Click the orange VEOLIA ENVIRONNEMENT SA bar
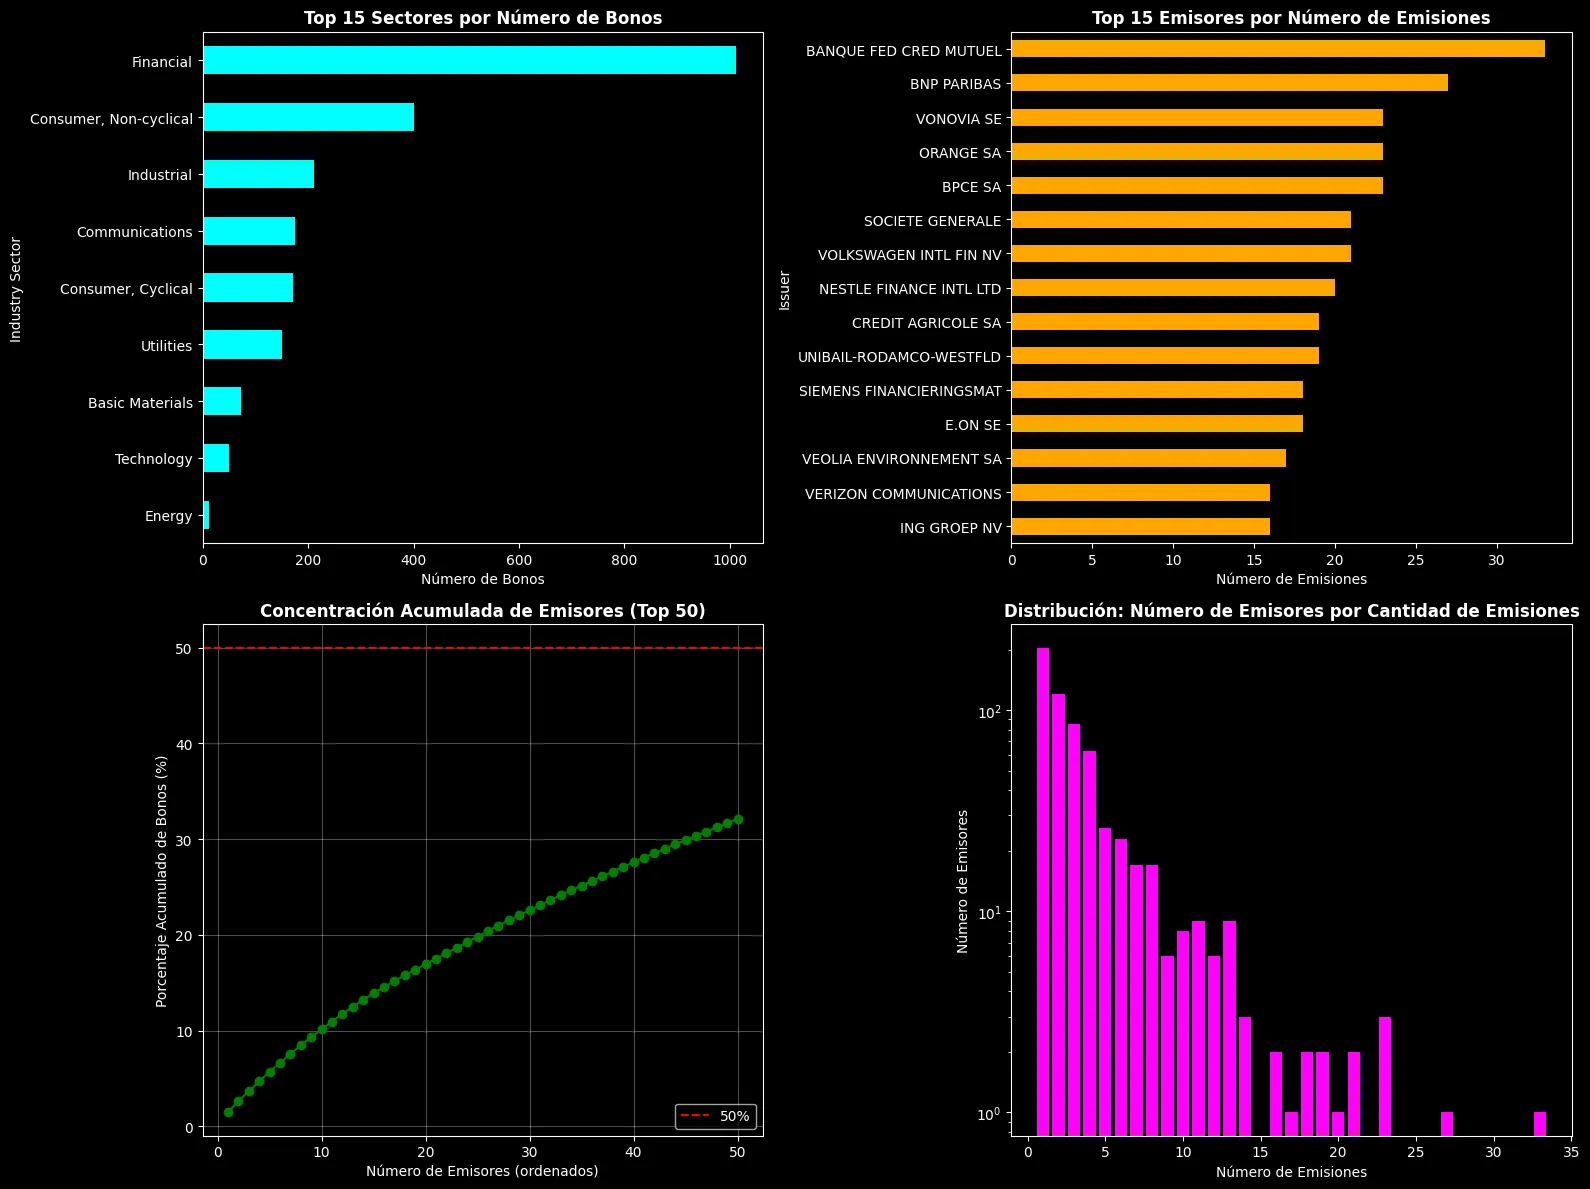This screenshot has height=1189, width=1590. point(1149,458)
